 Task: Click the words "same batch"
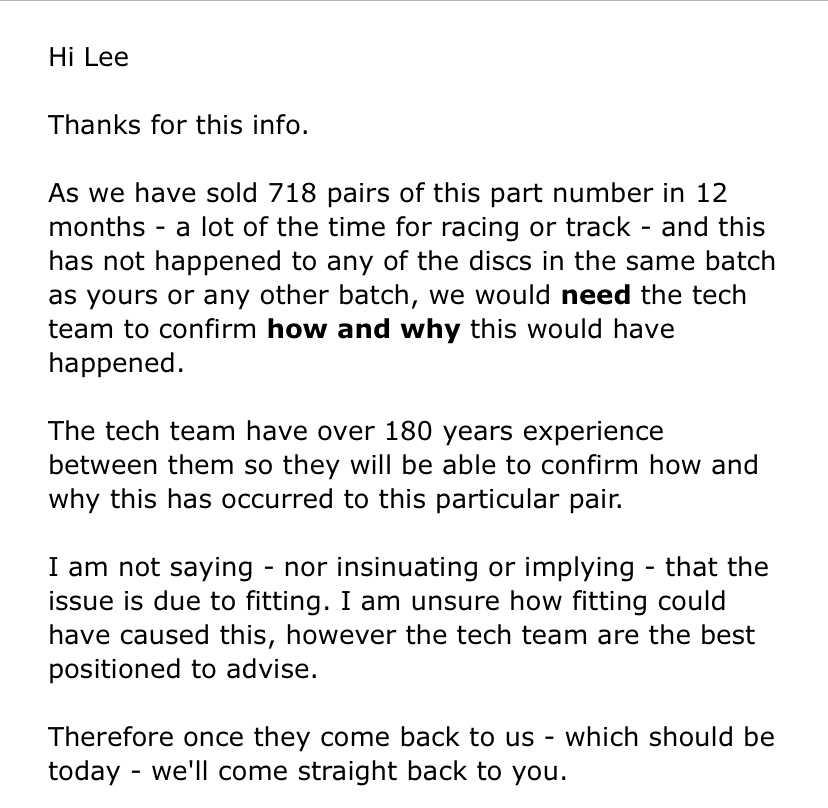[x=708, y=261]
